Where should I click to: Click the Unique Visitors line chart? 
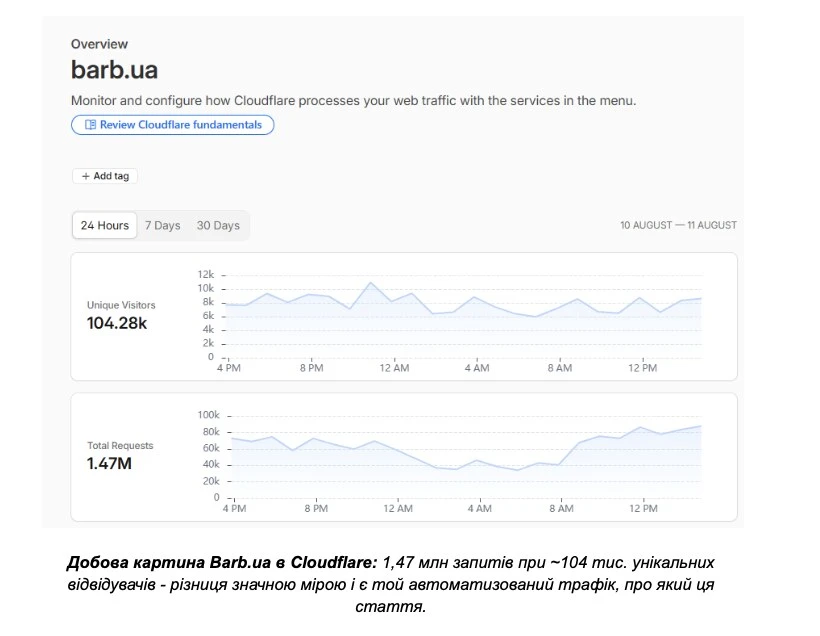pyautogui.click(x=462, y=319)
